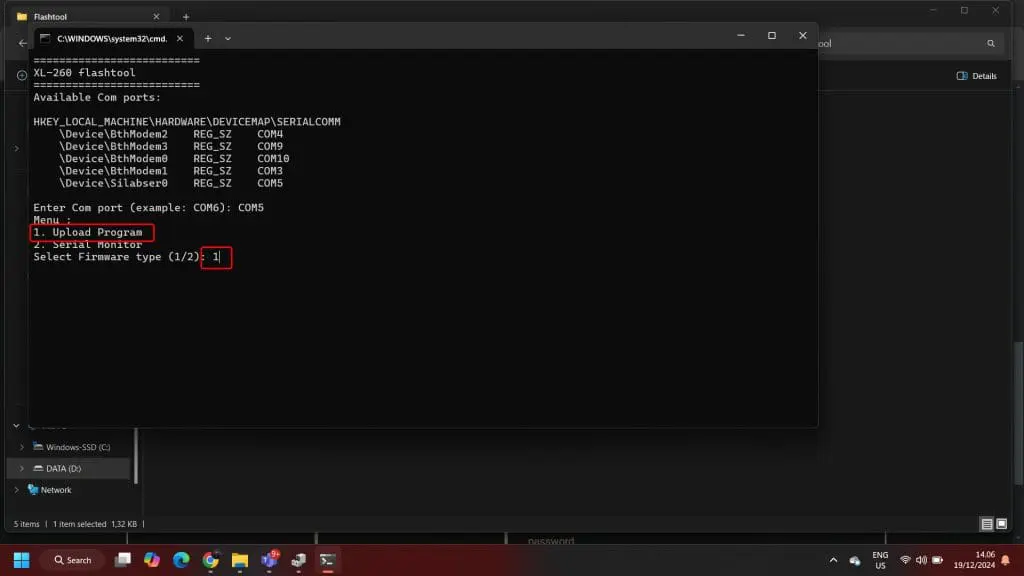This screenshot has height=576, width=1024.
Task: Close the cmd.exe terminal tab
Action: point(180,38)
